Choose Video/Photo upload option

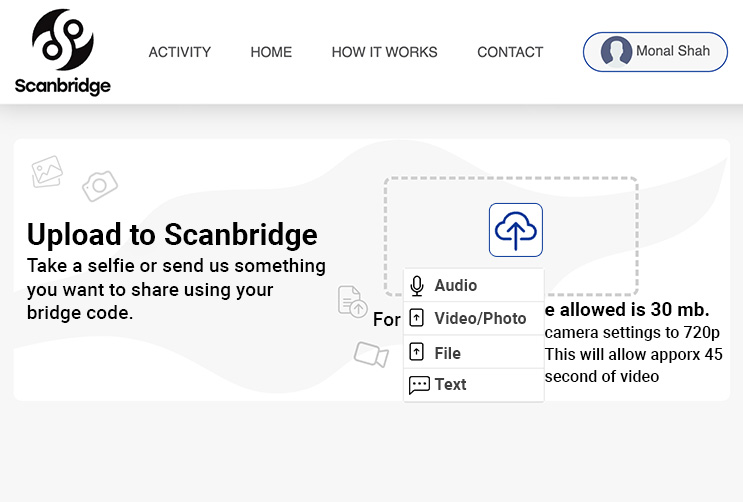pyautogui.click(x=473, y=319)
